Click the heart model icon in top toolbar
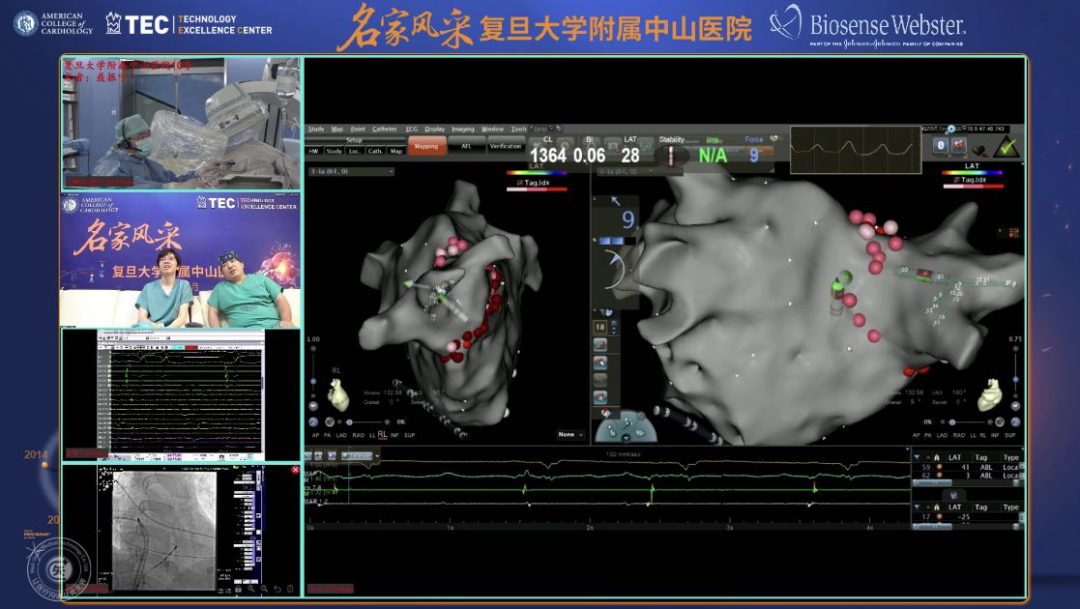The height and width of the screenshot is (609, 1080). pyautogui.click(x=961, y=146)
